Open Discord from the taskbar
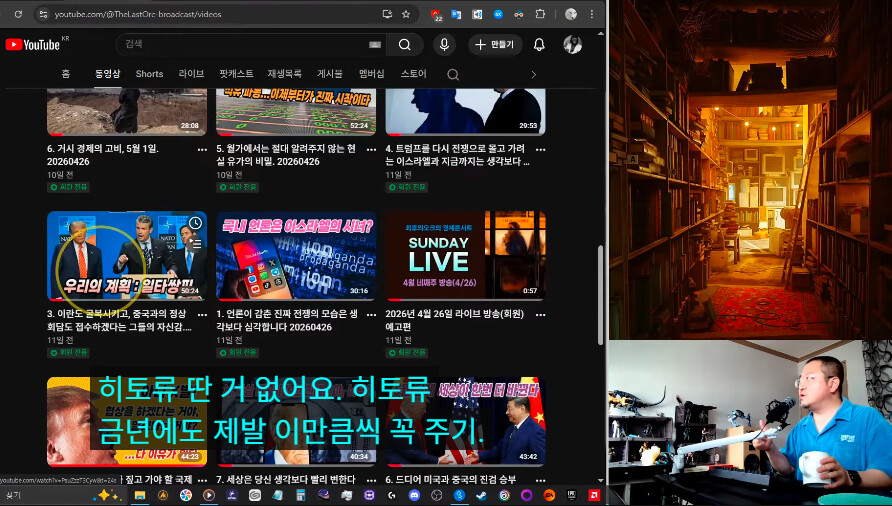Image resolution: width=892 pixels, height=506 pixels. coord(414,495)
